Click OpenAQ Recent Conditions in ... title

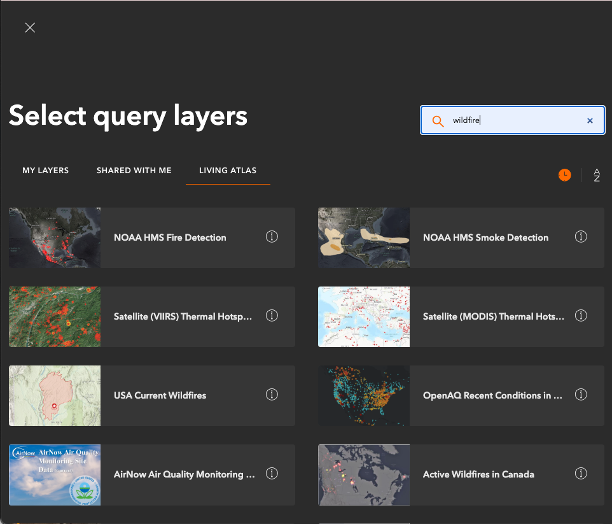click(x=493, y=395)
